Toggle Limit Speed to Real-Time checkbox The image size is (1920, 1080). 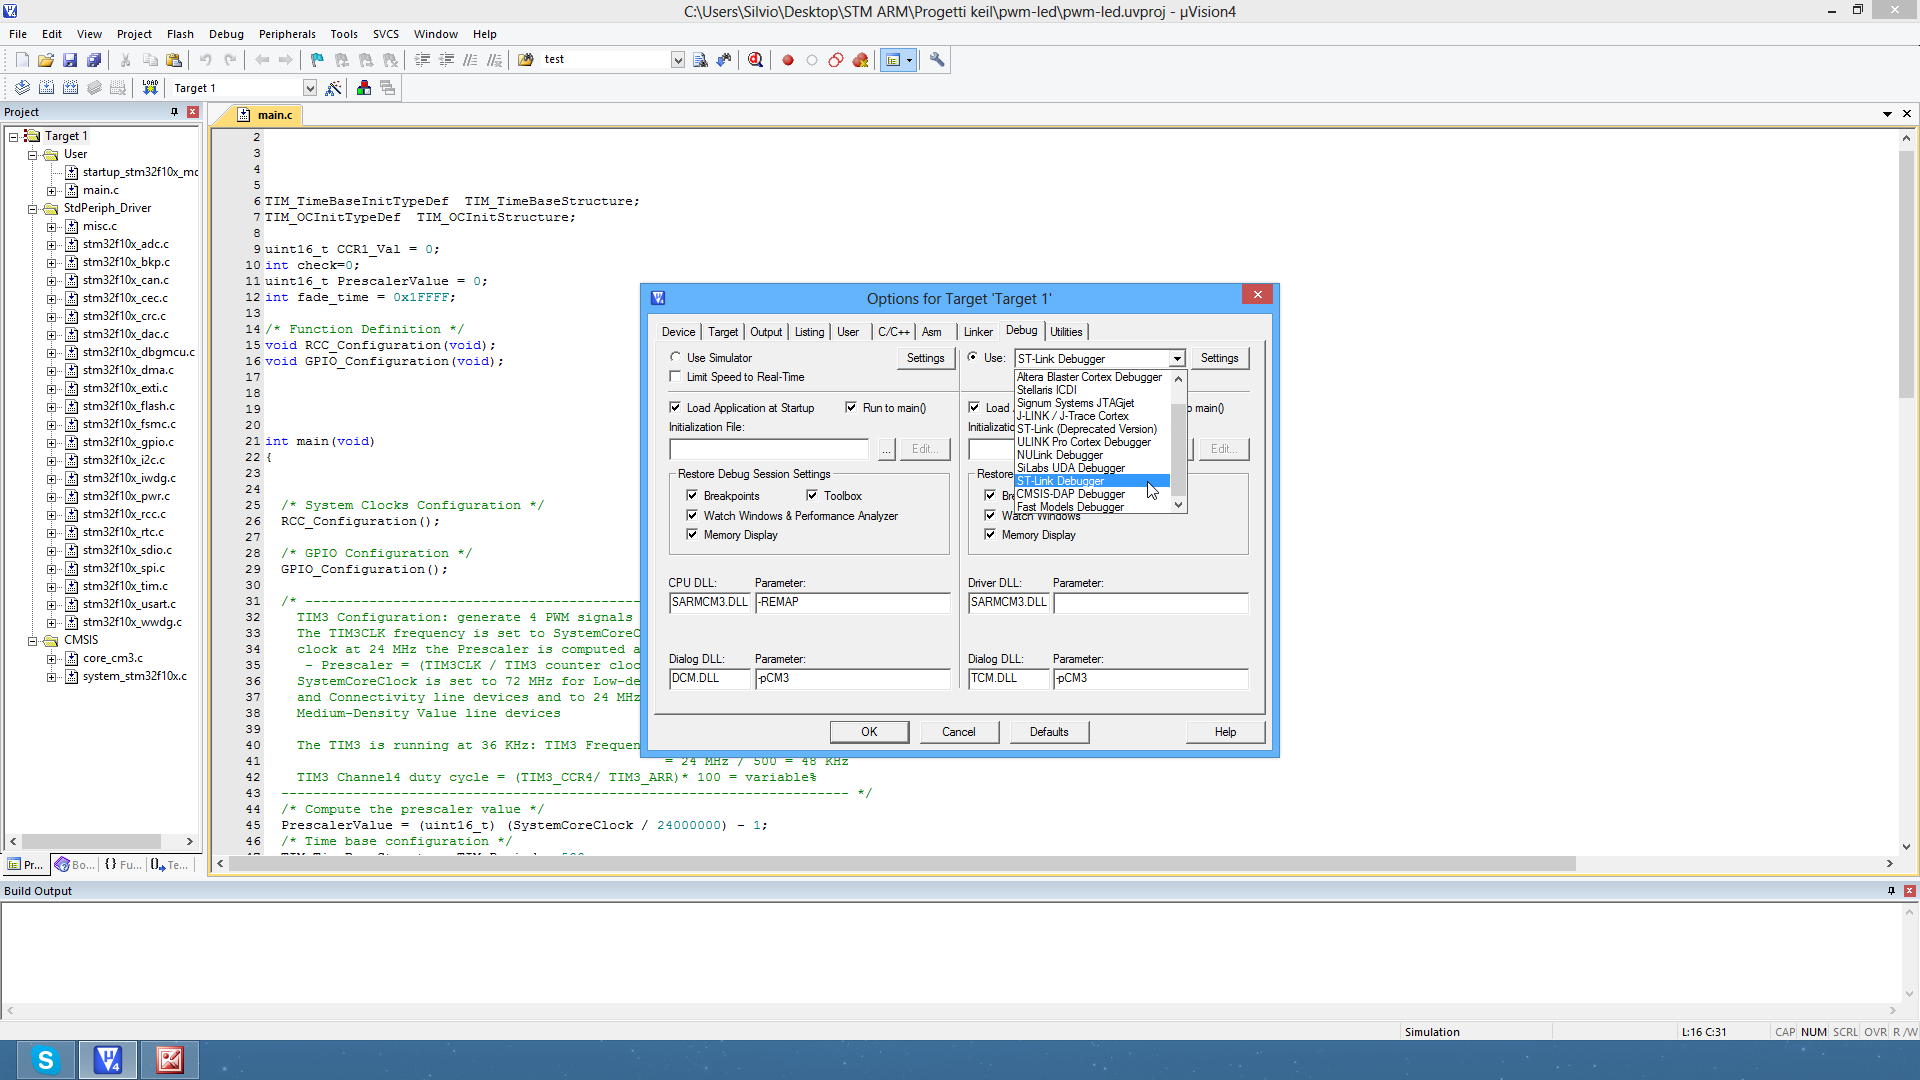(x=676, y=377)
